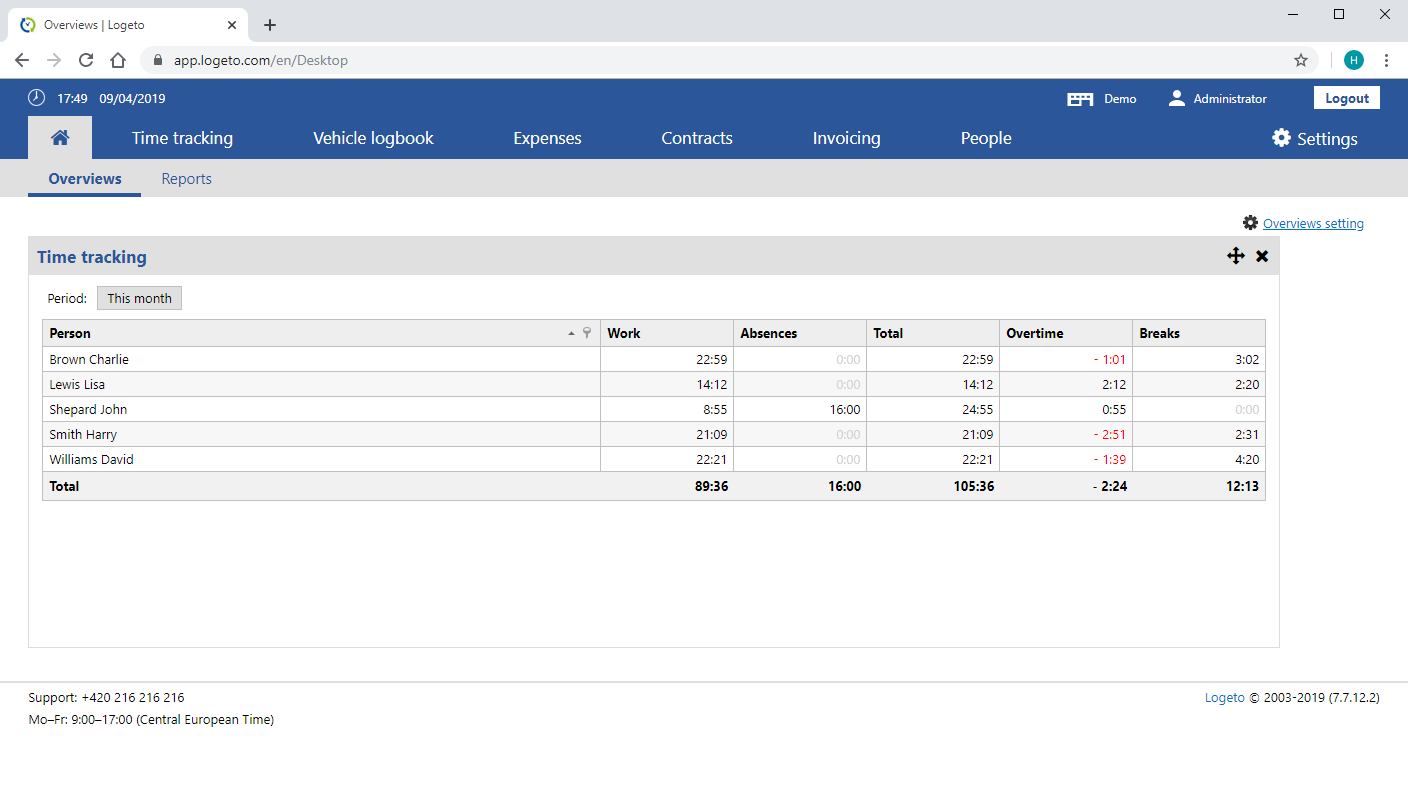This screenshot has height=797, width=1408.
Task: Click the Demo company building icon
Action: point(1080,99)
